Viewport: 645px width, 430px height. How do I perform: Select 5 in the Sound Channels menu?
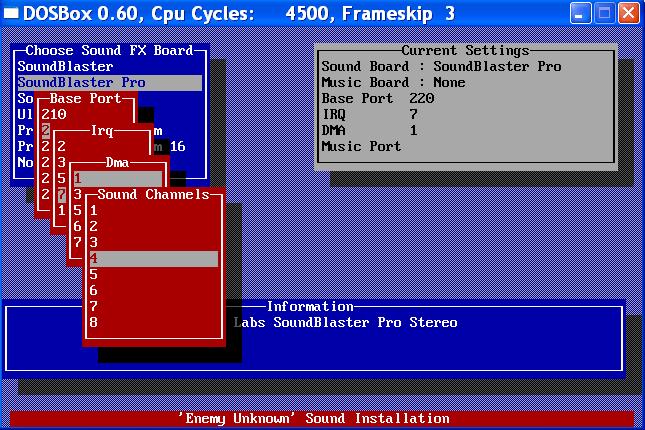(154, 274)
